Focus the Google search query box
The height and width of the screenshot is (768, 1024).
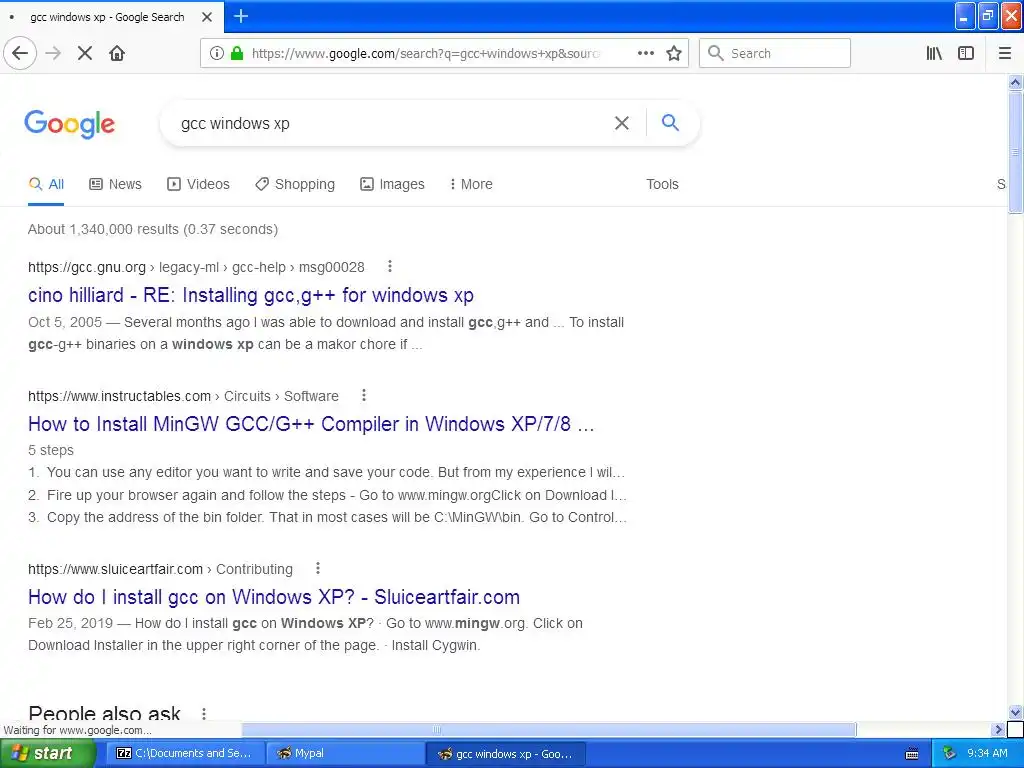pos(392,123)
